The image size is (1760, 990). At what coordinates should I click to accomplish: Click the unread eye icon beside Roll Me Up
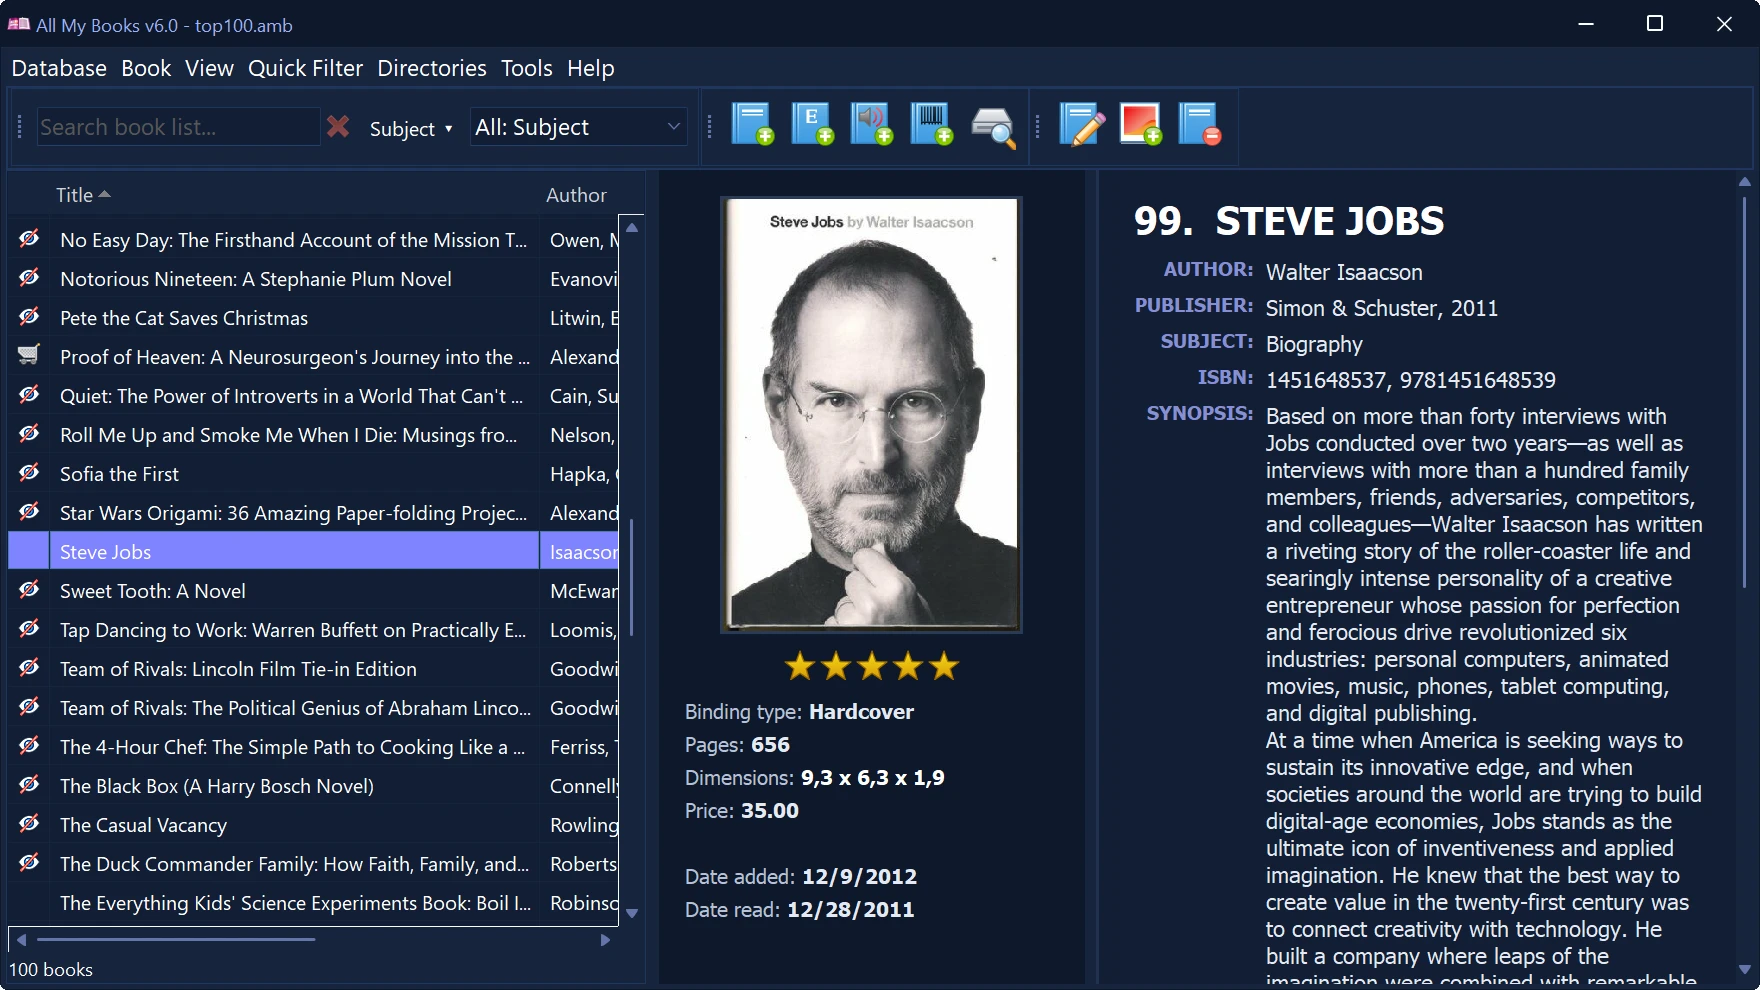pos(29,433)
